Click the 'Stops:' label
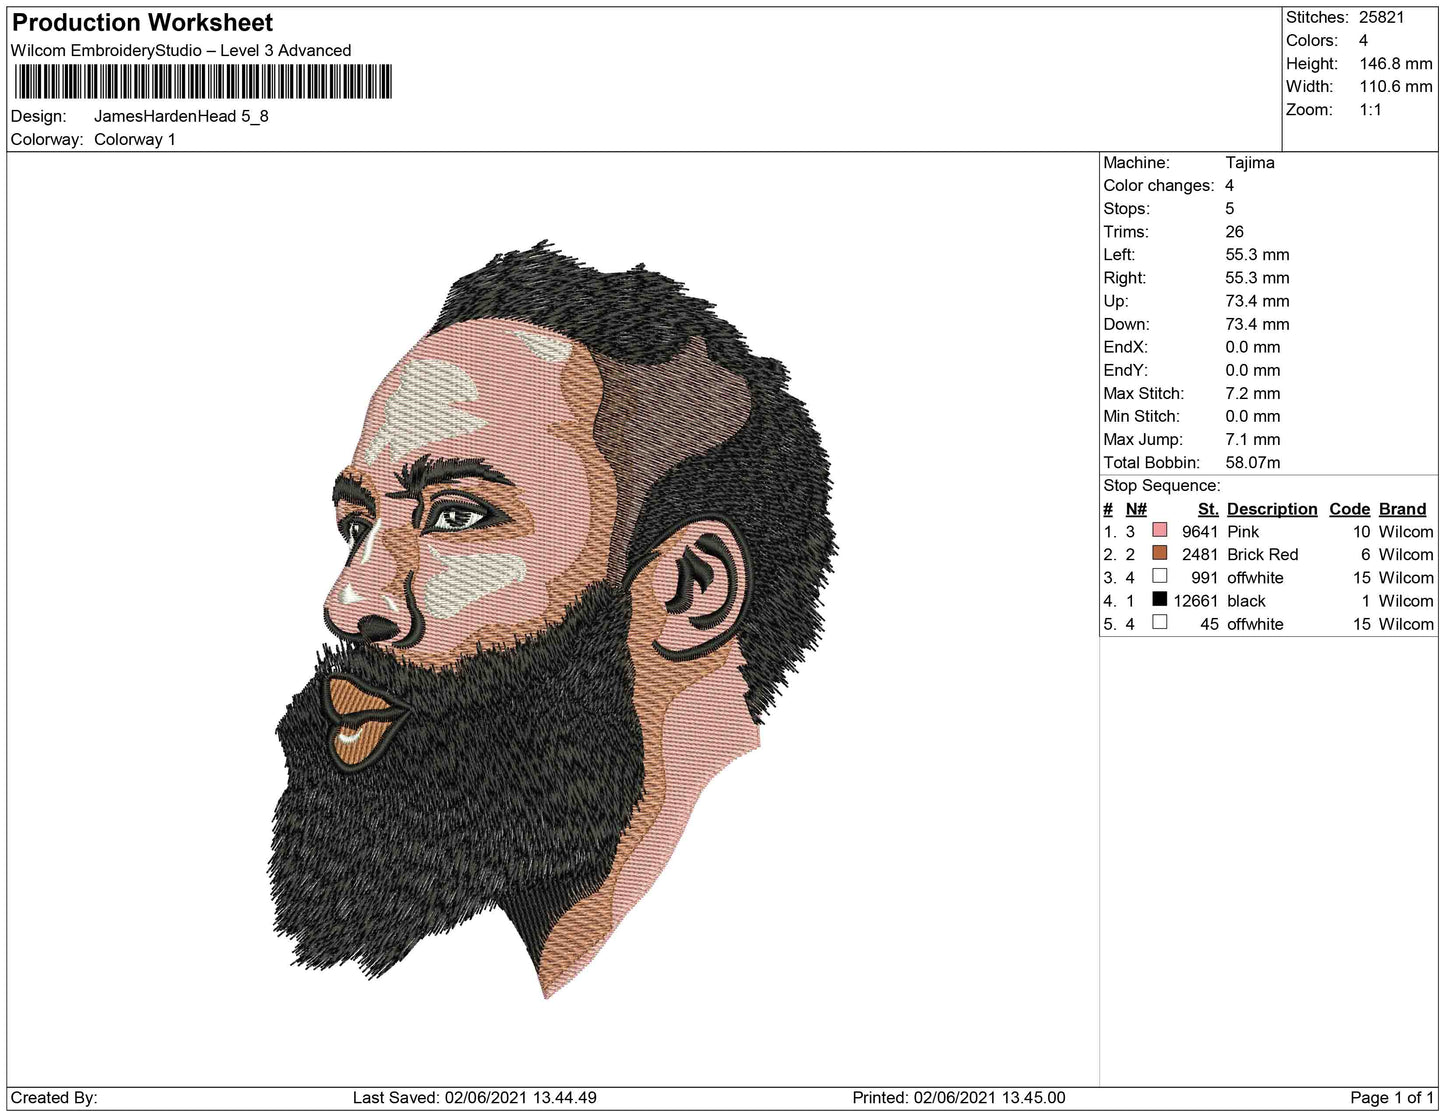This screenshot has height=1112, width=1445. (1127, 208)
